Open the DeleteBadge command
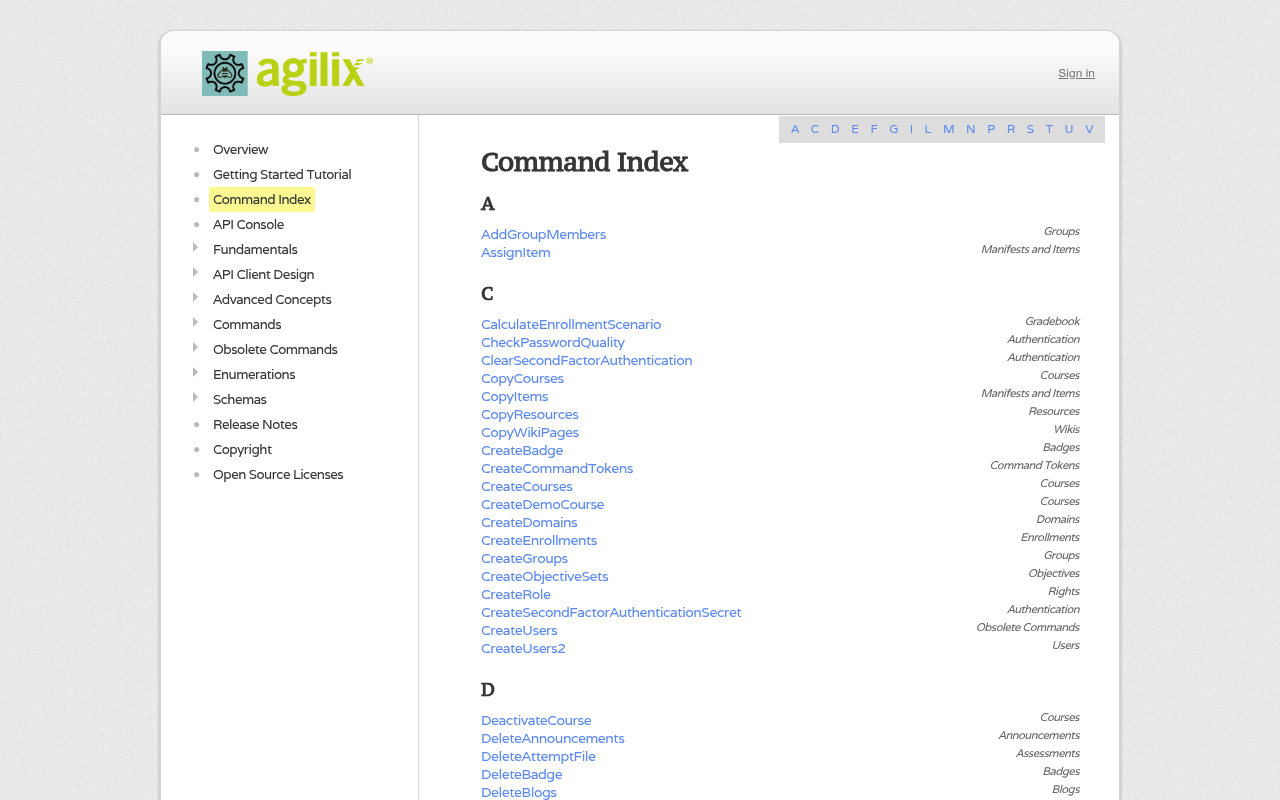The width and height of the screenshot is (1280, 800). (521, 774)
